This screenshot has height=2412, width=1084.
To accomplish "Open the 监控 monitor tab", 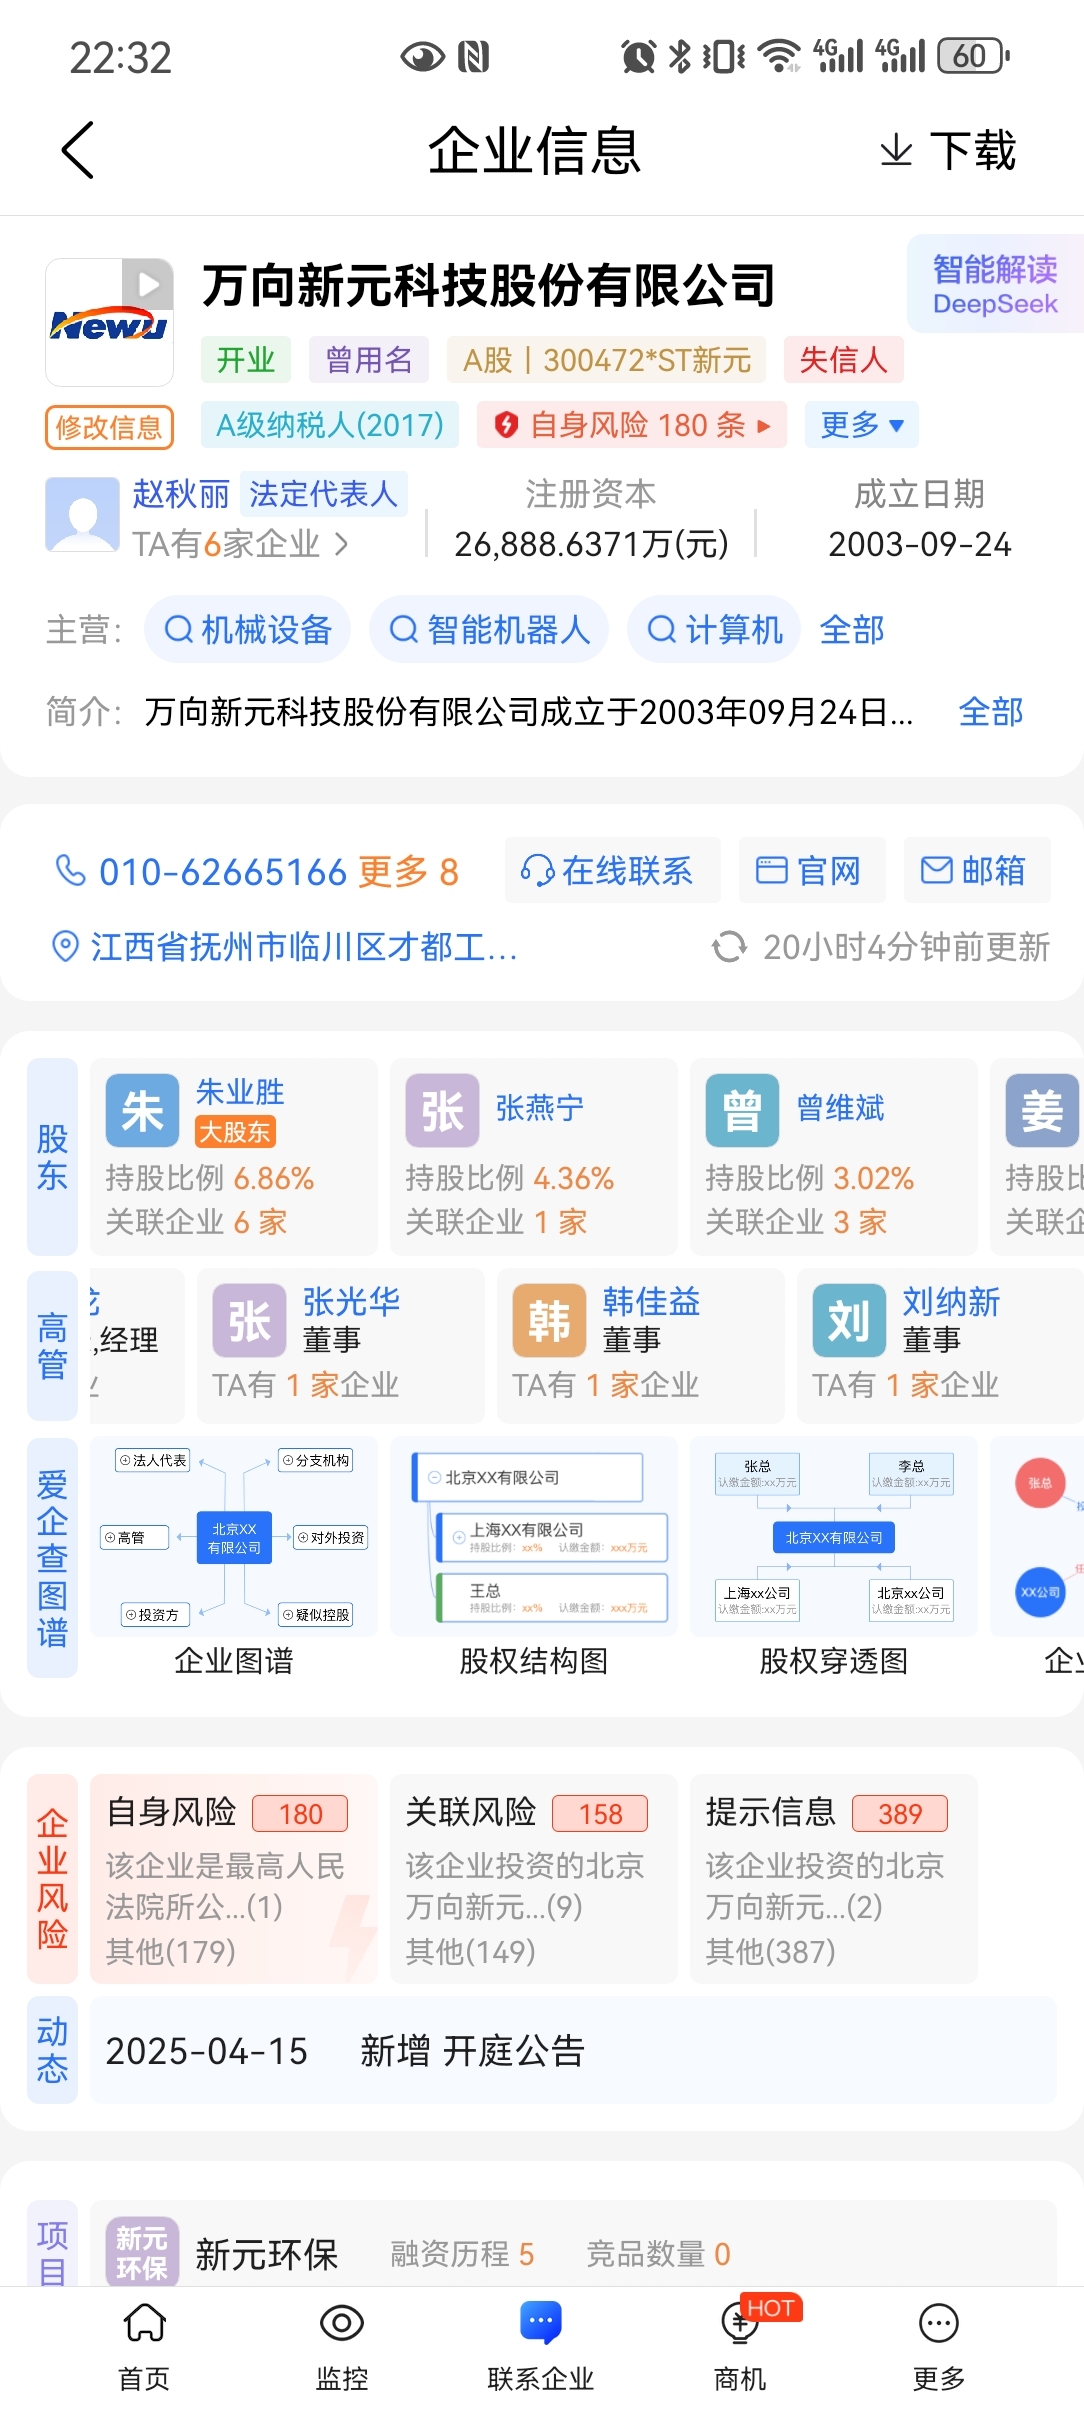I will click(342, 2346).
